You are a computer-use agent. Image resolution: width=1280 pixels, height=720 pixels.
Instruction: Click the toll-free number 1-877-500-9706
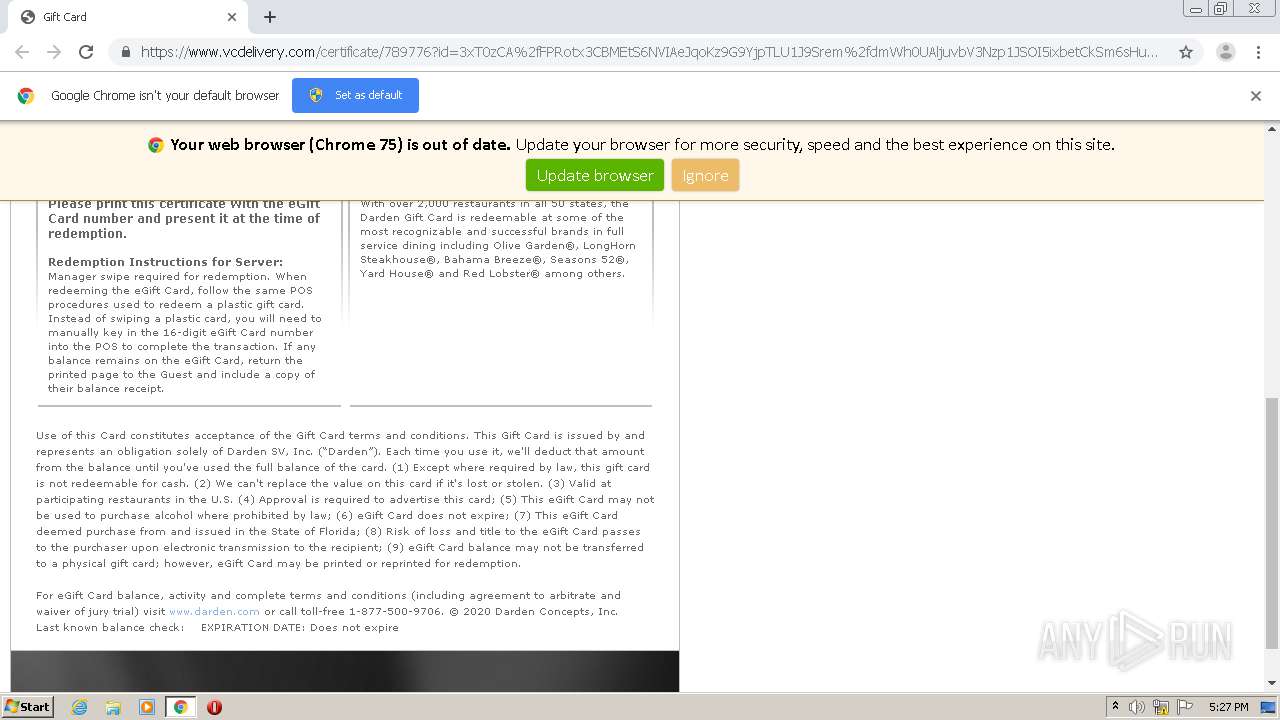[395, 611]
